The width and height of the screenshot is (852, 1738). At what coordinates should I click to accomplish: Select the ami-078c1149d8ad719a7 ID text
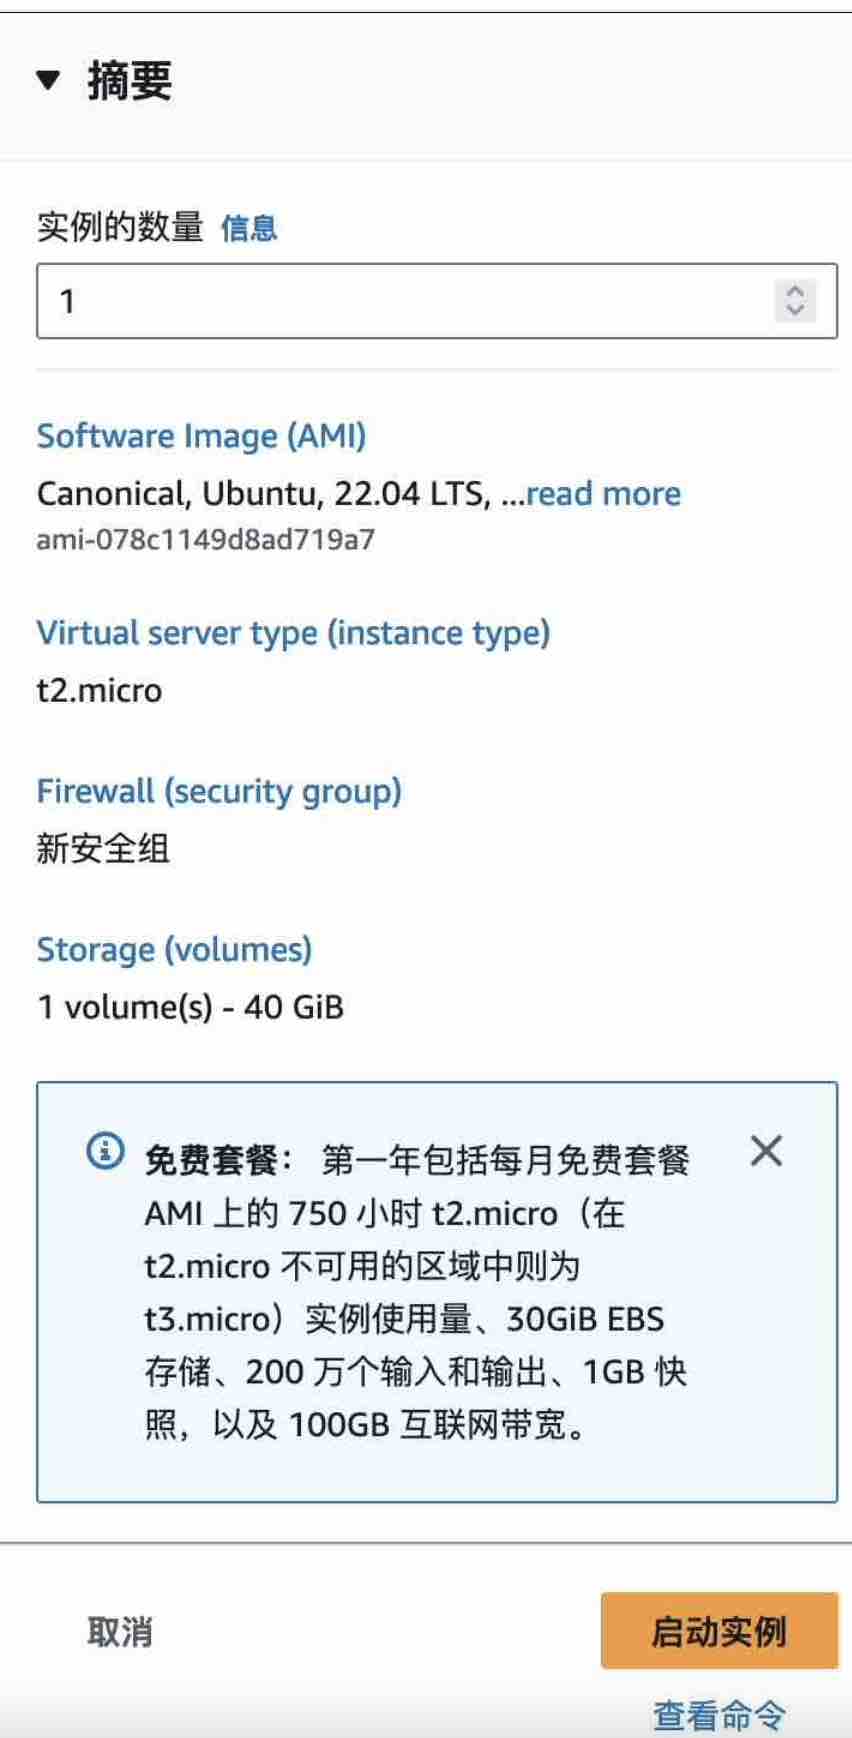206,540
